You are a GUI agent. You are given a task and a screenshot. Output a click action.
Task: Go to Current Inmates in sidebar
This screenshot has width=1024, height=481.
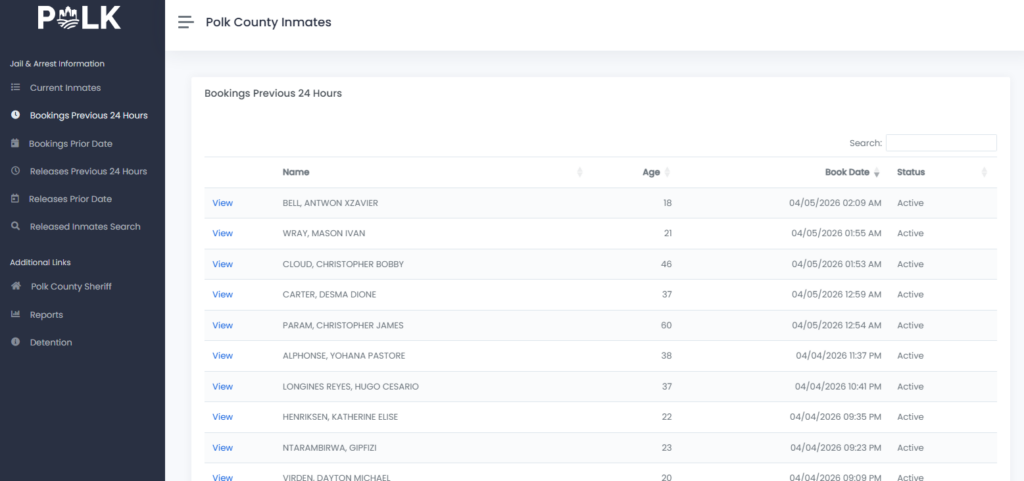[65, 88]
